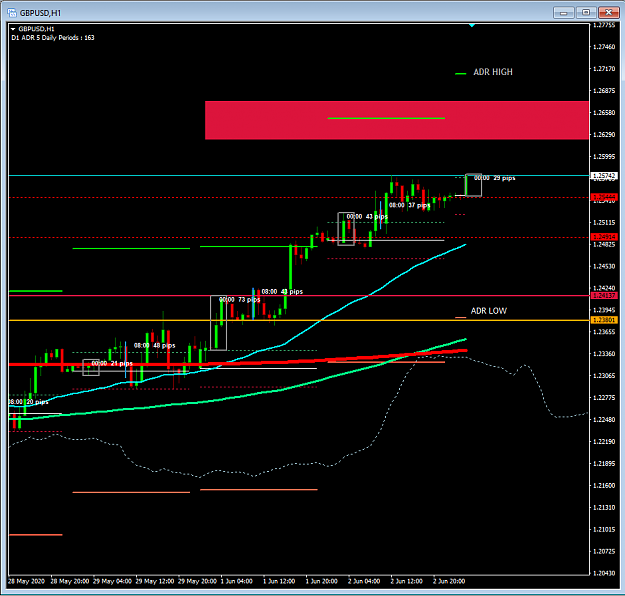The height and width of the screenshot is (596, 625).
Task: Expand the GBPUSD,H1 chart symbol arrow
Action: click(13, 29)
